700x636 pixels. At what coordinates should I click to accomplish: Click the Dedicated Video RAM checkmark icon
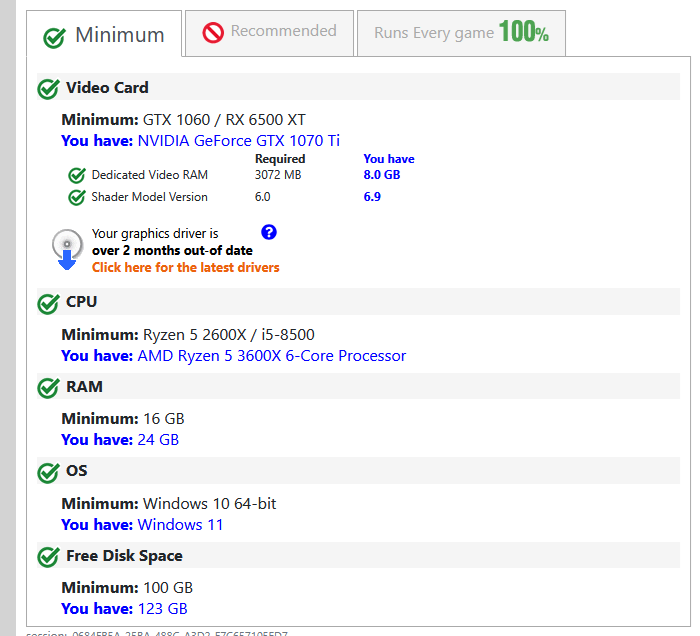[77, 175]
